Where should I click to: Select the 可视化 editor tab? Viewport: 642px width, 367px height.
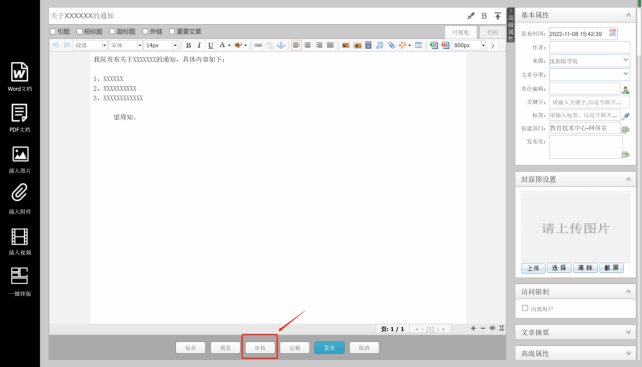point(461,32)
